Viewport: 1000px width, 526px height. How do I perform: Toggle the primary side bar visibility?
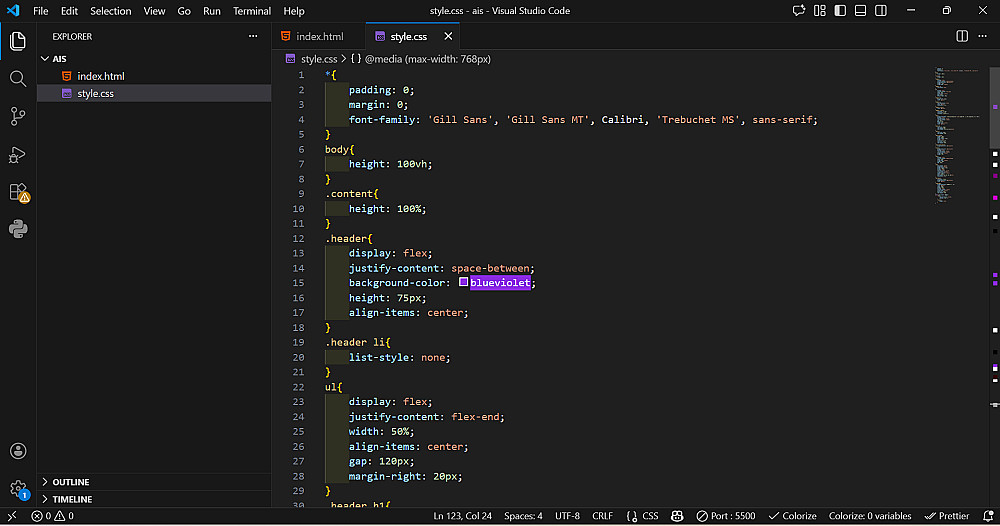840,11
